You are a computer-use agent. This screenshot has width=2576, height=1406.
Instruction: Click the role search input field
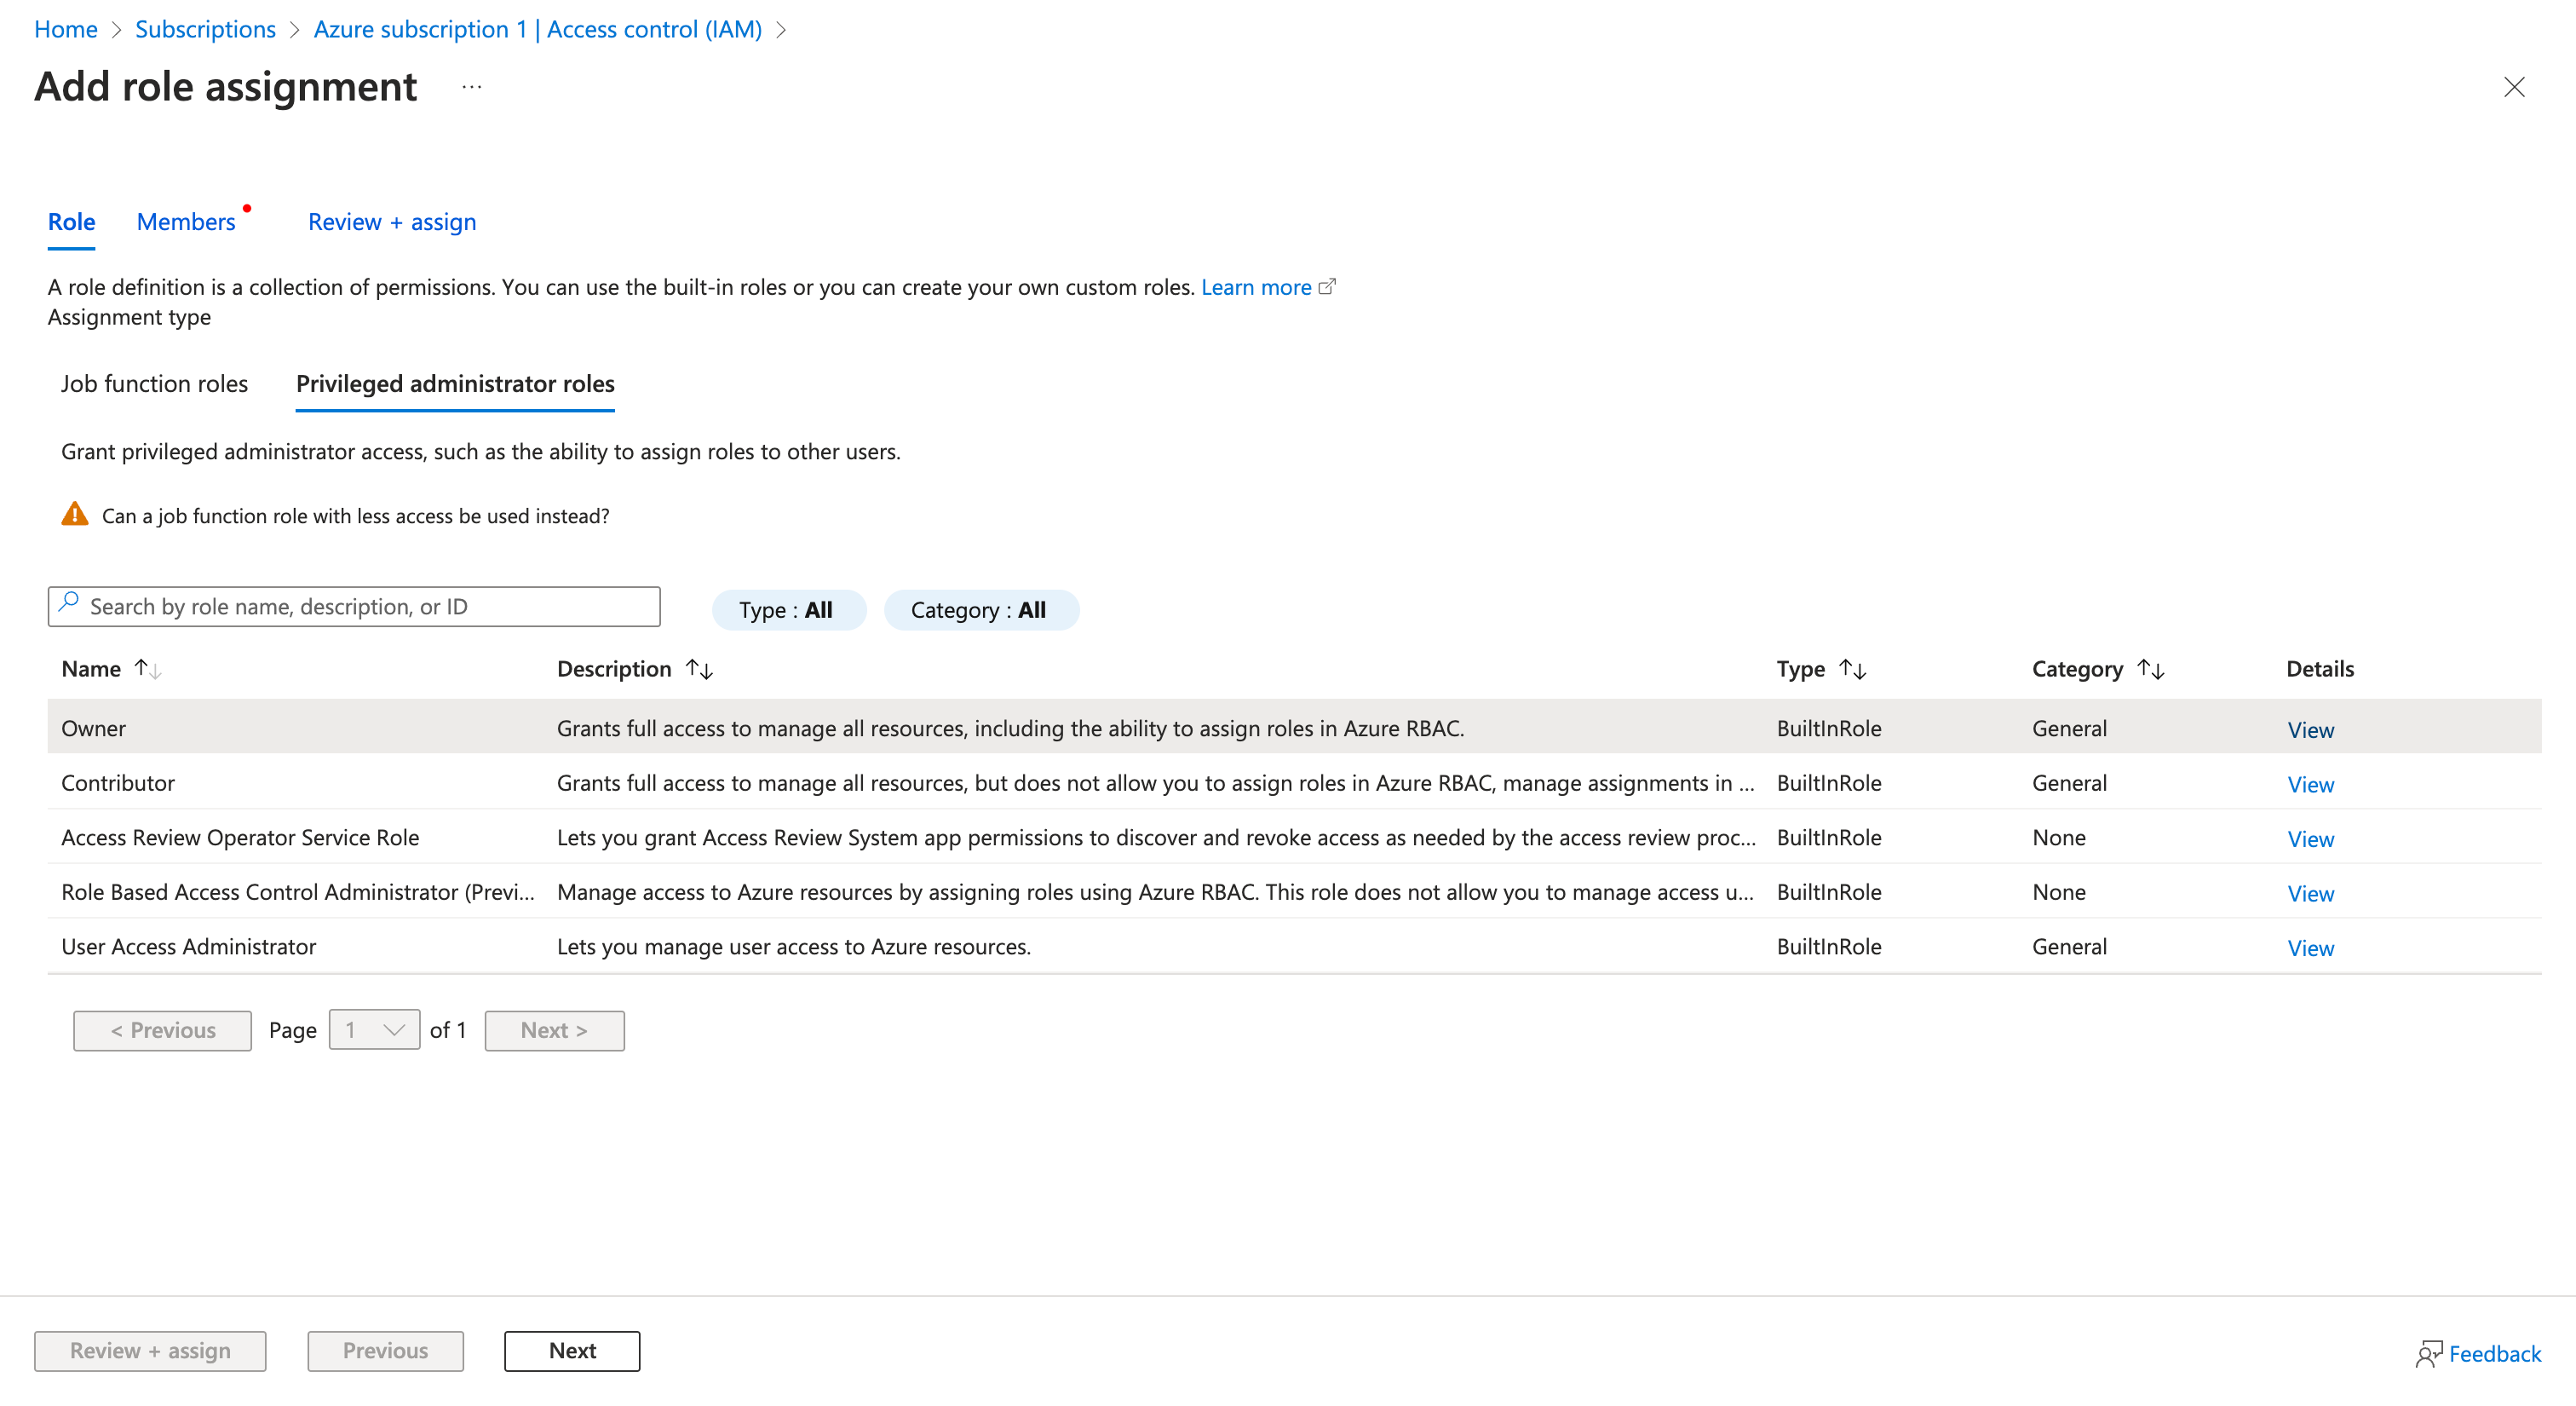[370, 606]
